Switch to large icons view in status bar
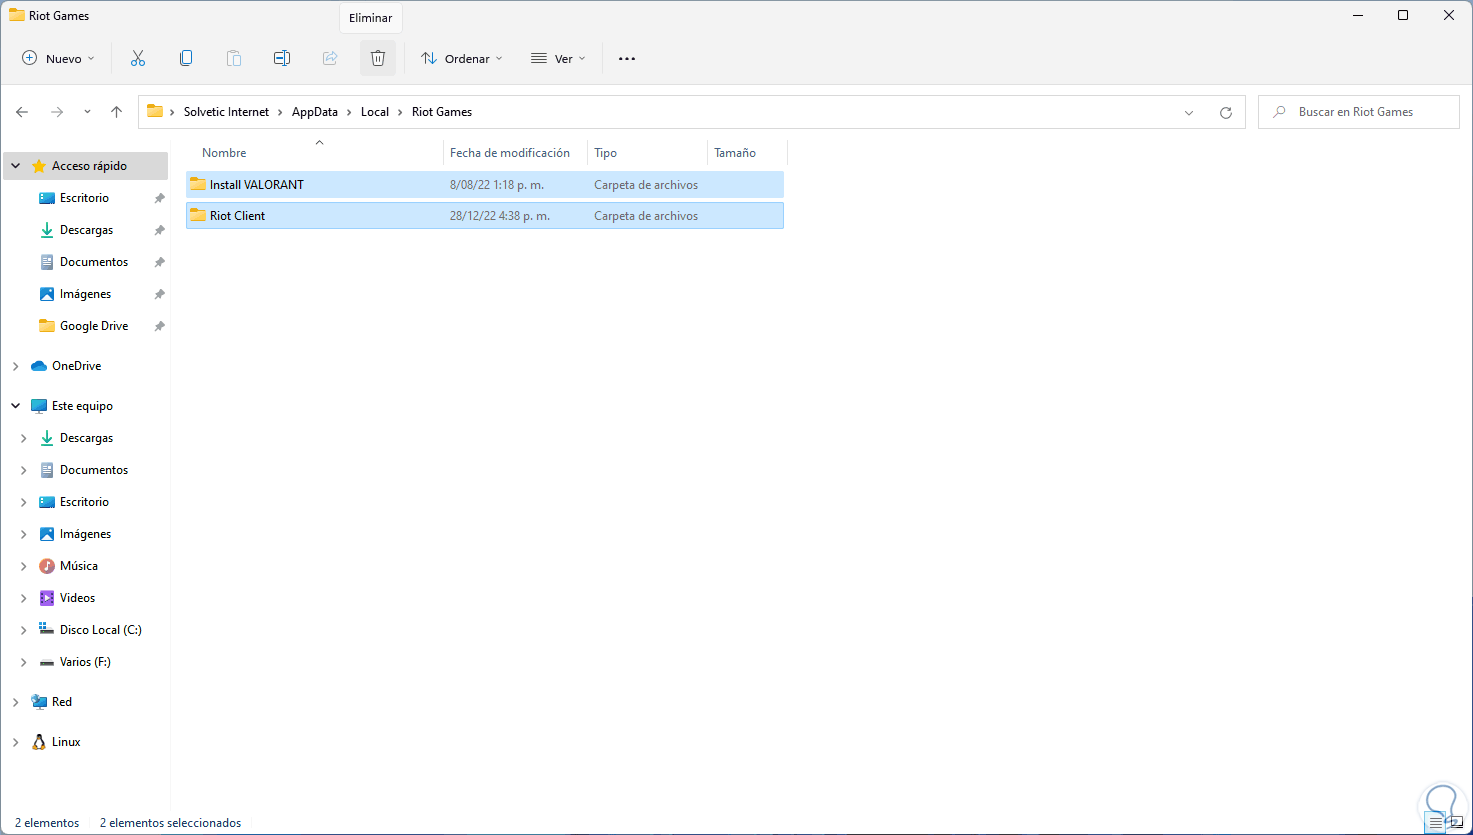 pos(1456,823)
